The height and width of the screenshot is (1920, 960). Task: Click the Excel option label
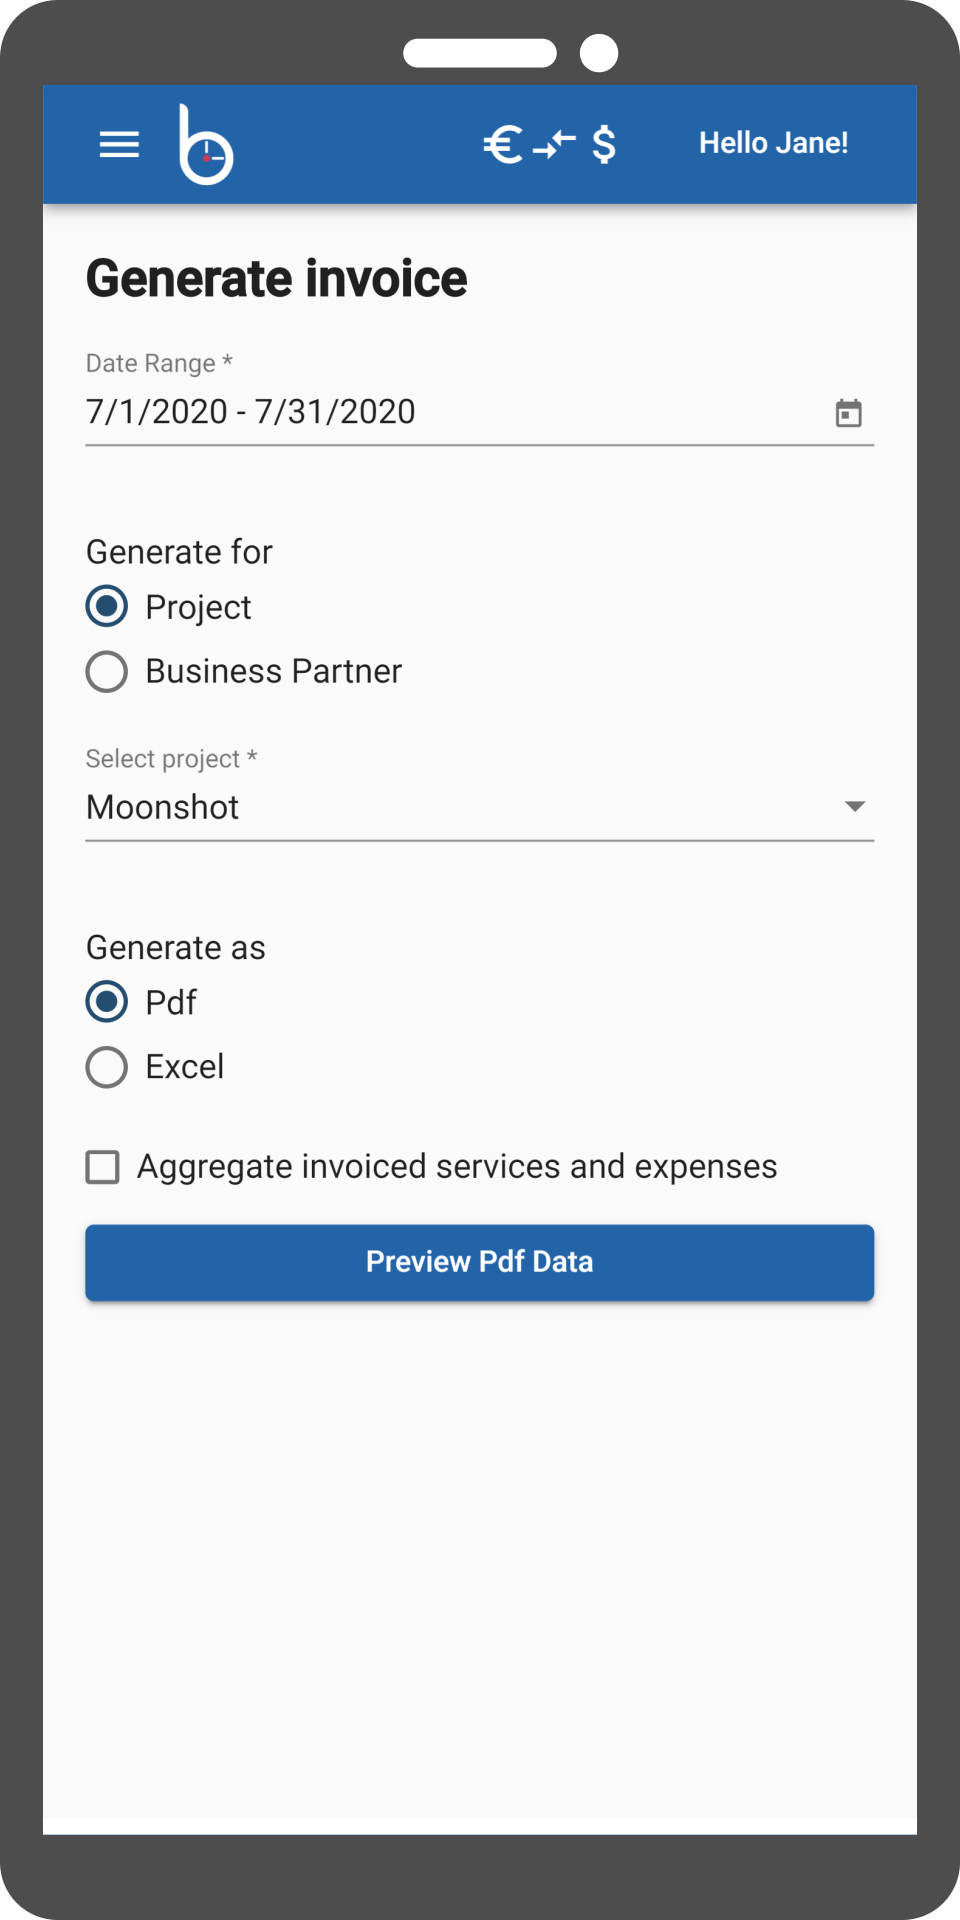pyautogui.click(x=185, y=1067)
